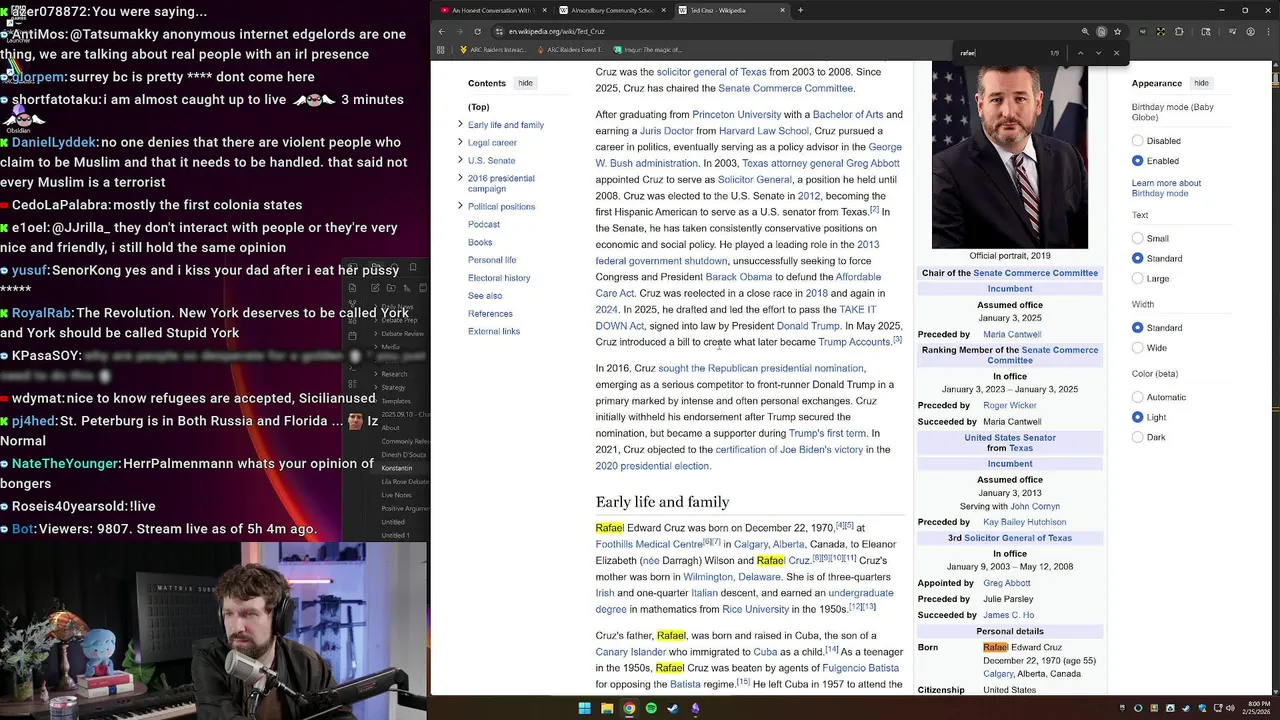Open the bookmarks apps grid icon

click(443, 49)
